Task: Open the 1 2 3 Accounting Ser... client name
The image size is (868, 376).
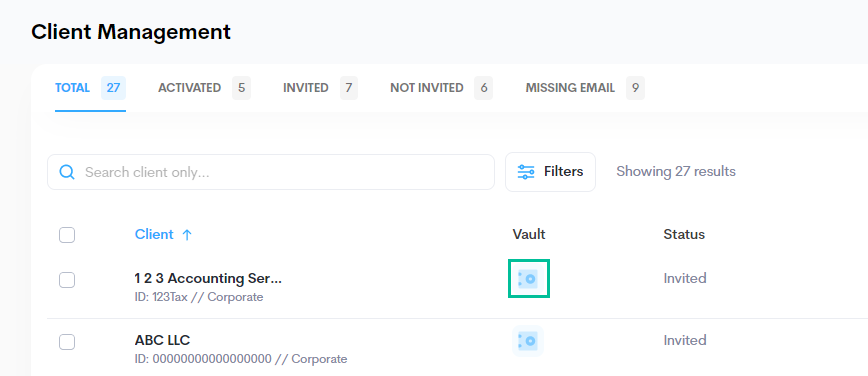Action: [x=208, y=279]
